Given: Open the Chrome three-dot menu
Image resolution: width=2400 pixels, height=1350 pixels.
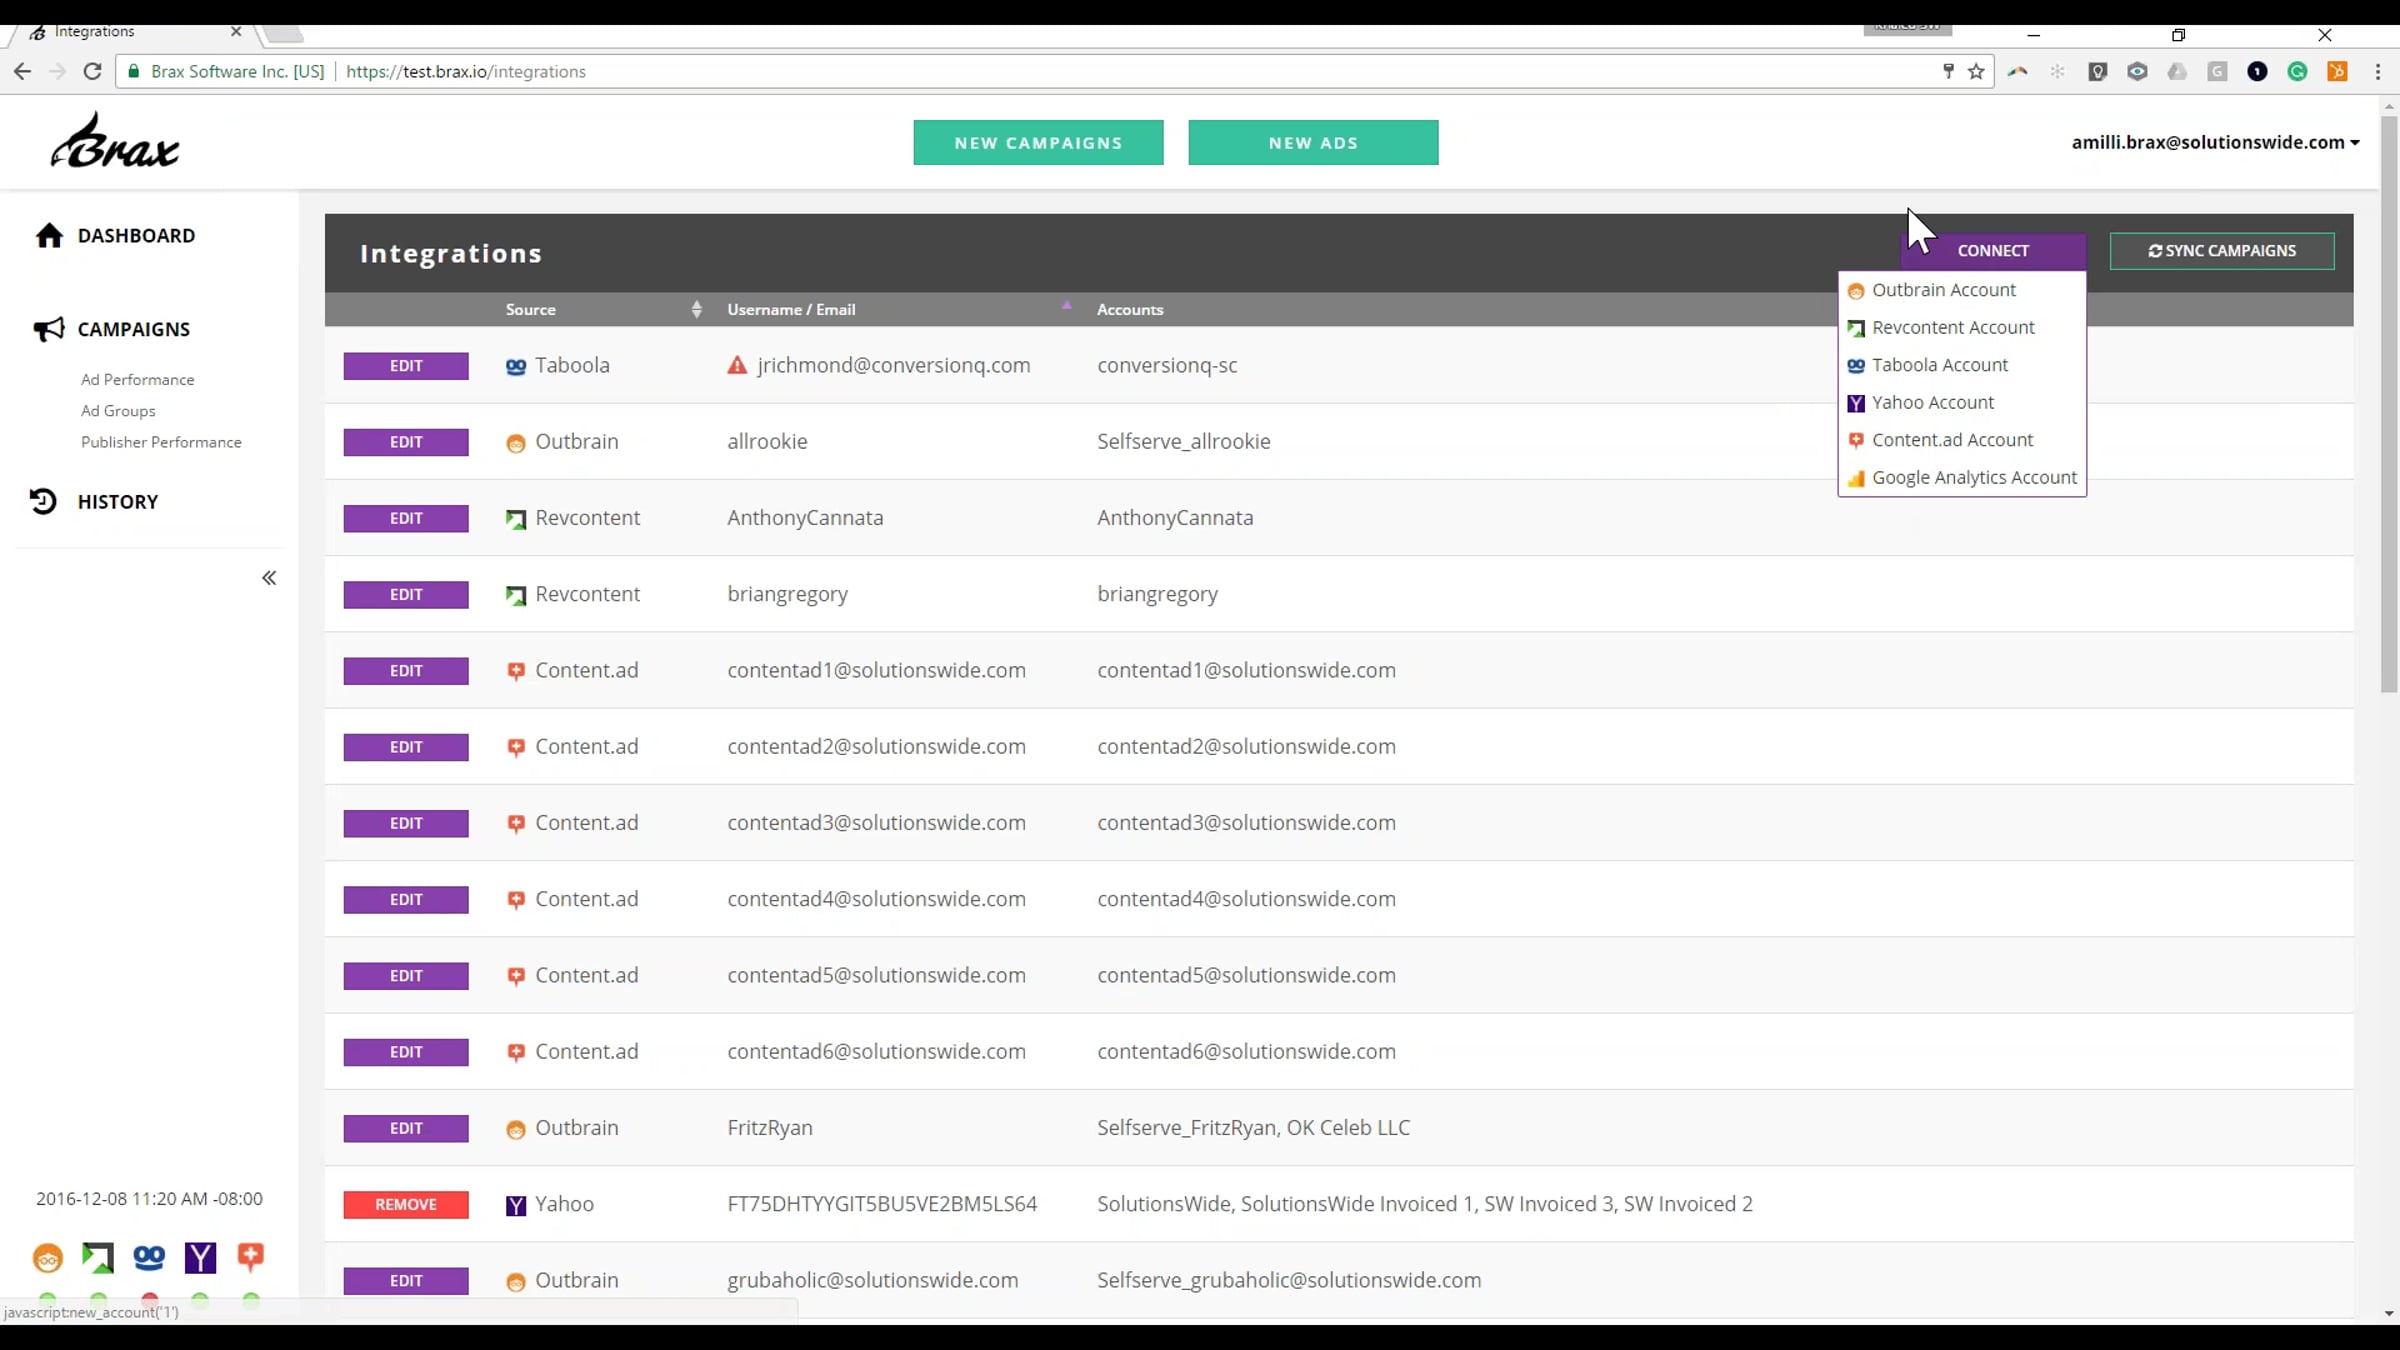Looking at the screenshot, I should tap(2378, 71).
